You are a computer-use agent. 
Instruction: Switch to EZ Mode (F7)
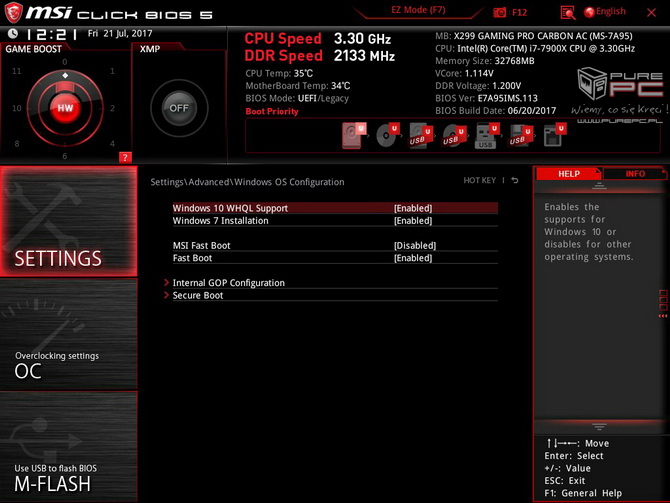point(418,10)
